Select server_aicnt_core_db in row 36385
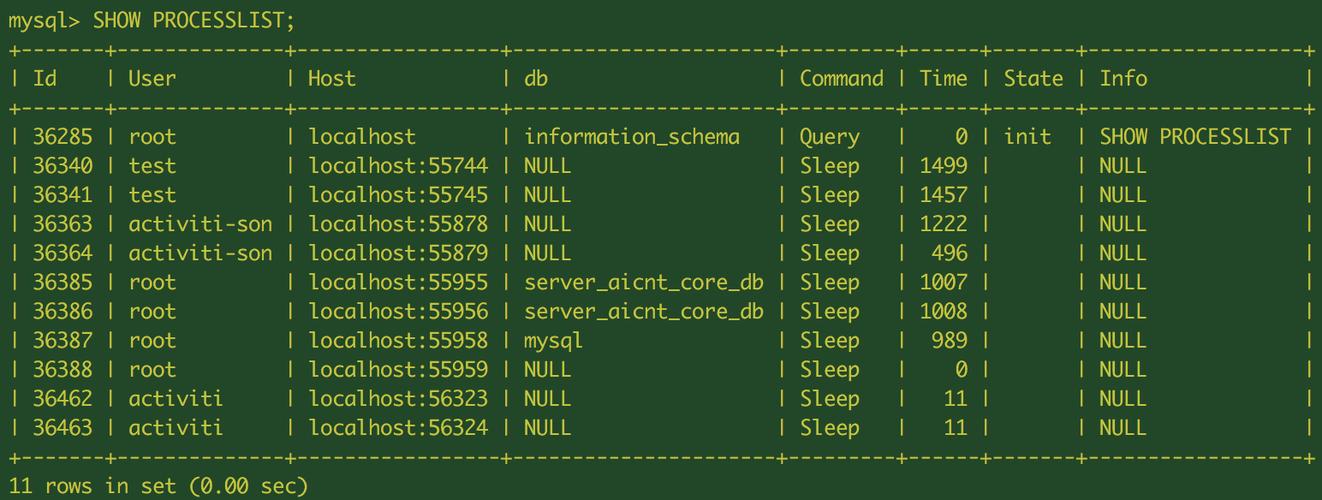Screen dimensions: 1322x500 (644, 282)
